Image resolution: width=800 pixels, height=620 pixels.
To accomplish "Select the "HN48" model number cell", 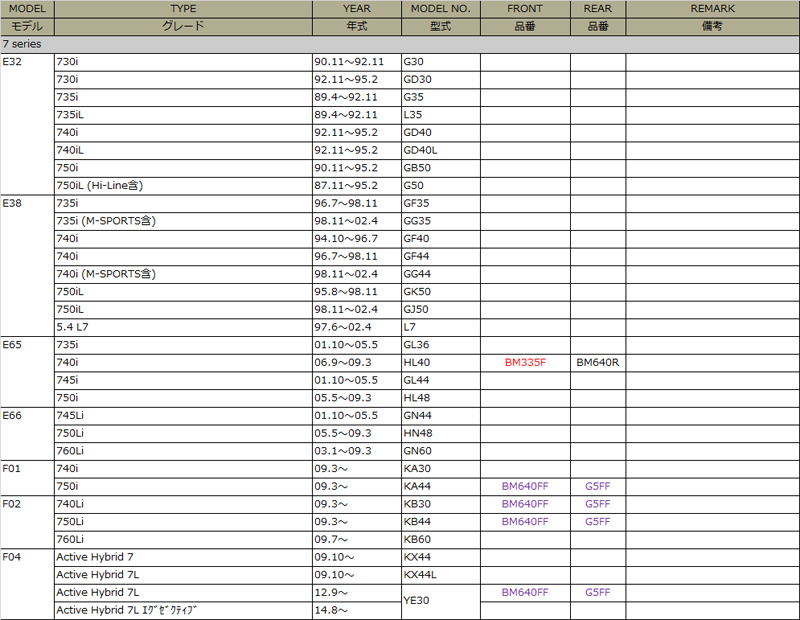I will pos(441,433).
